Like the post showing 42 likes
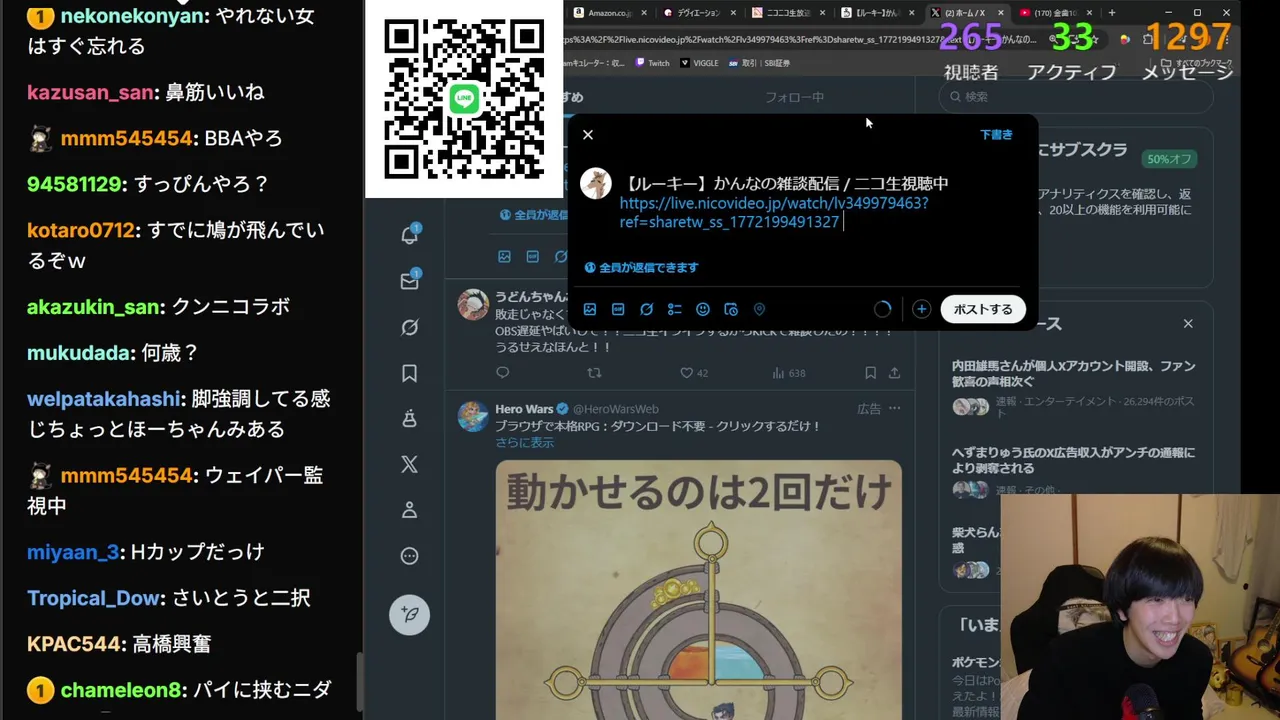This screenshot has height=720, width=1280. click(x=693, y=373)
